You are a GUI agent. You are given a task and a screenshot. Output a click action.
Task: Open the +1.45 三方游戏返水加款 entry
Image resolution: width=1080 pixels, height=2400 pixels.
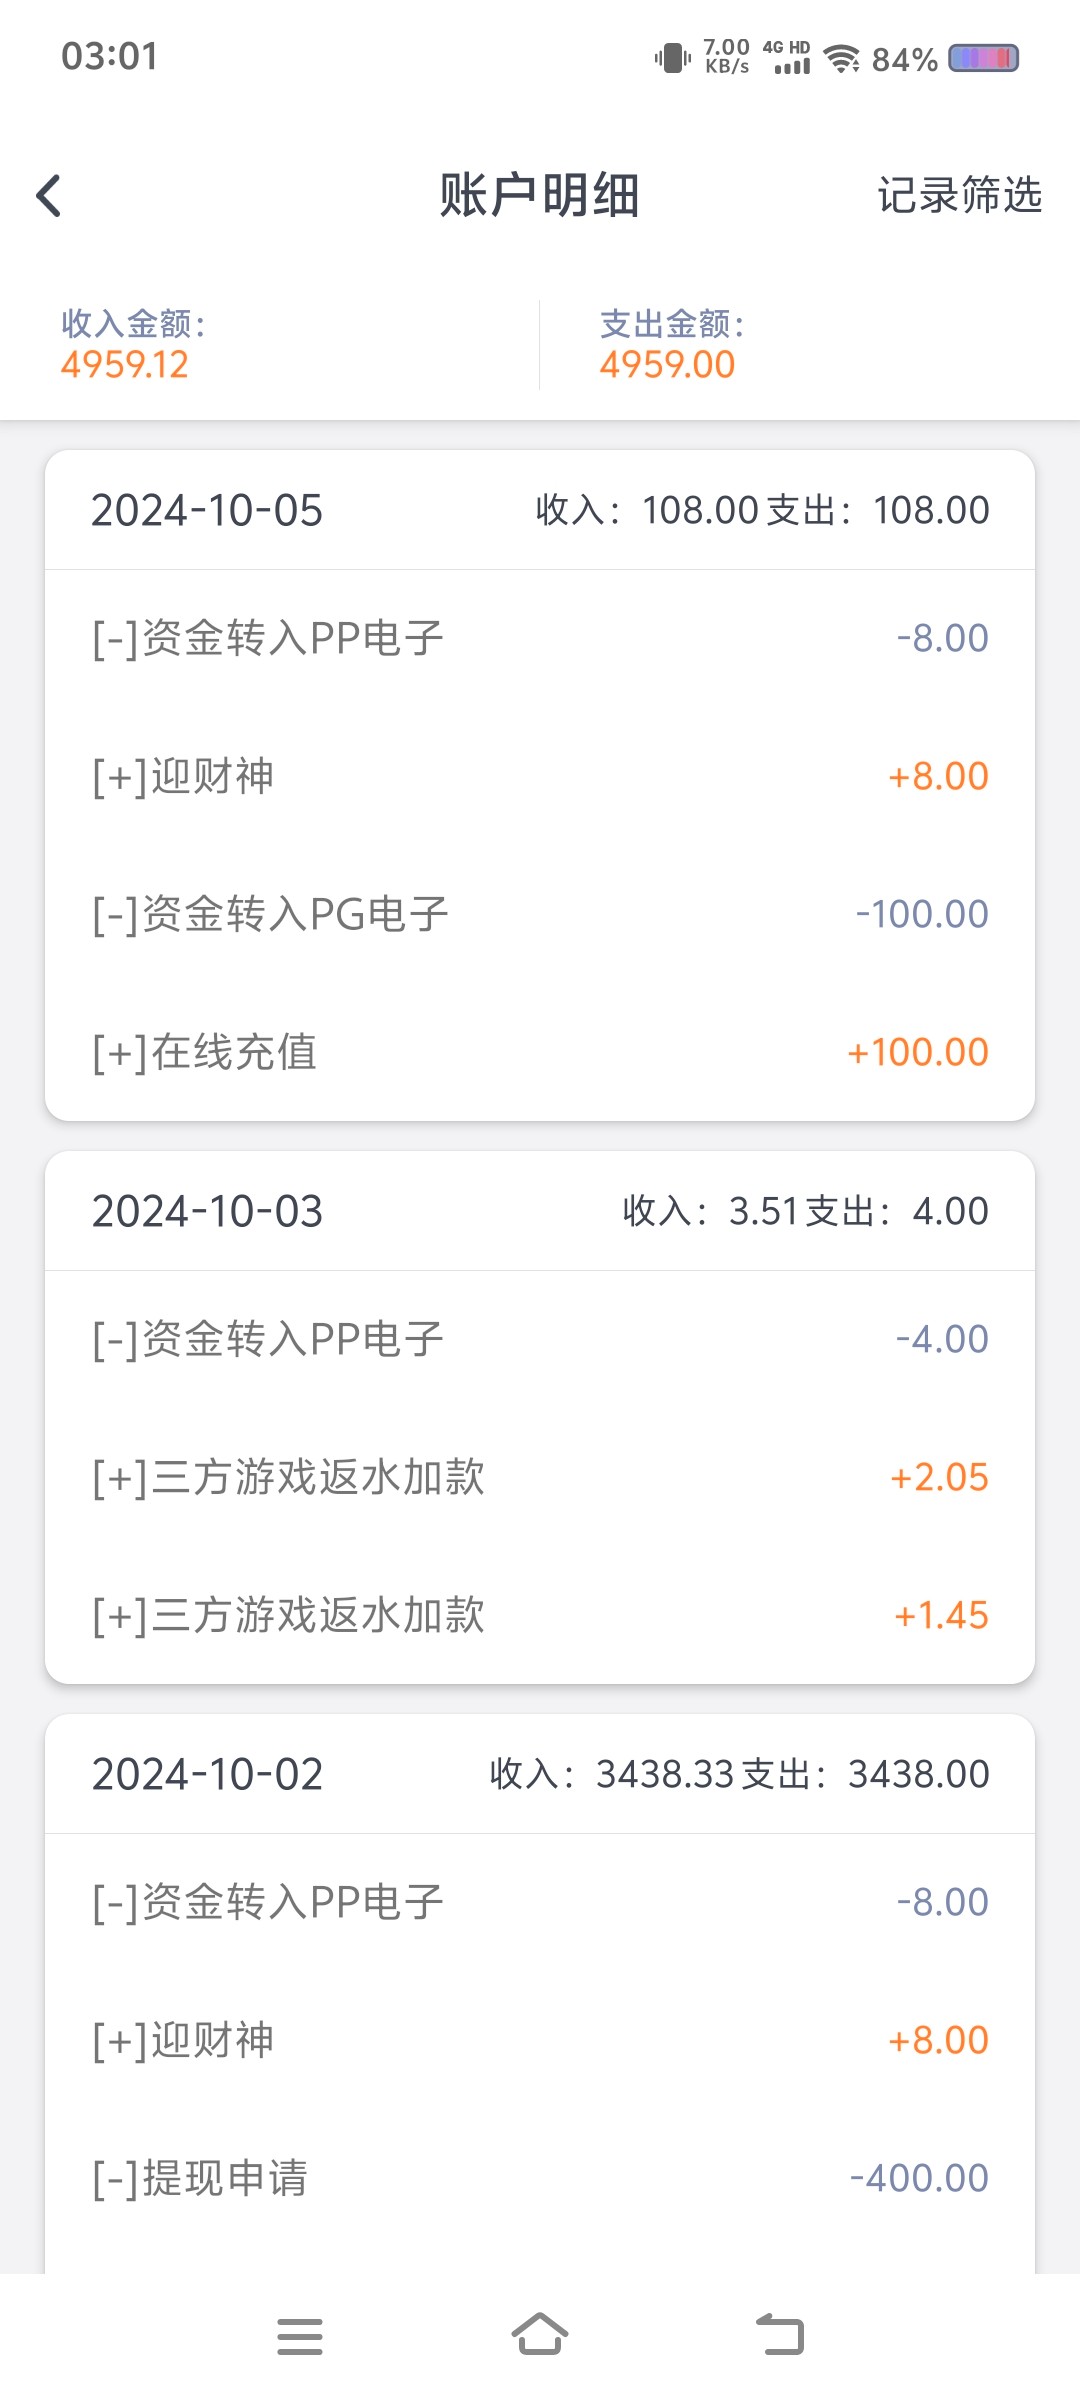point(540,1615)
